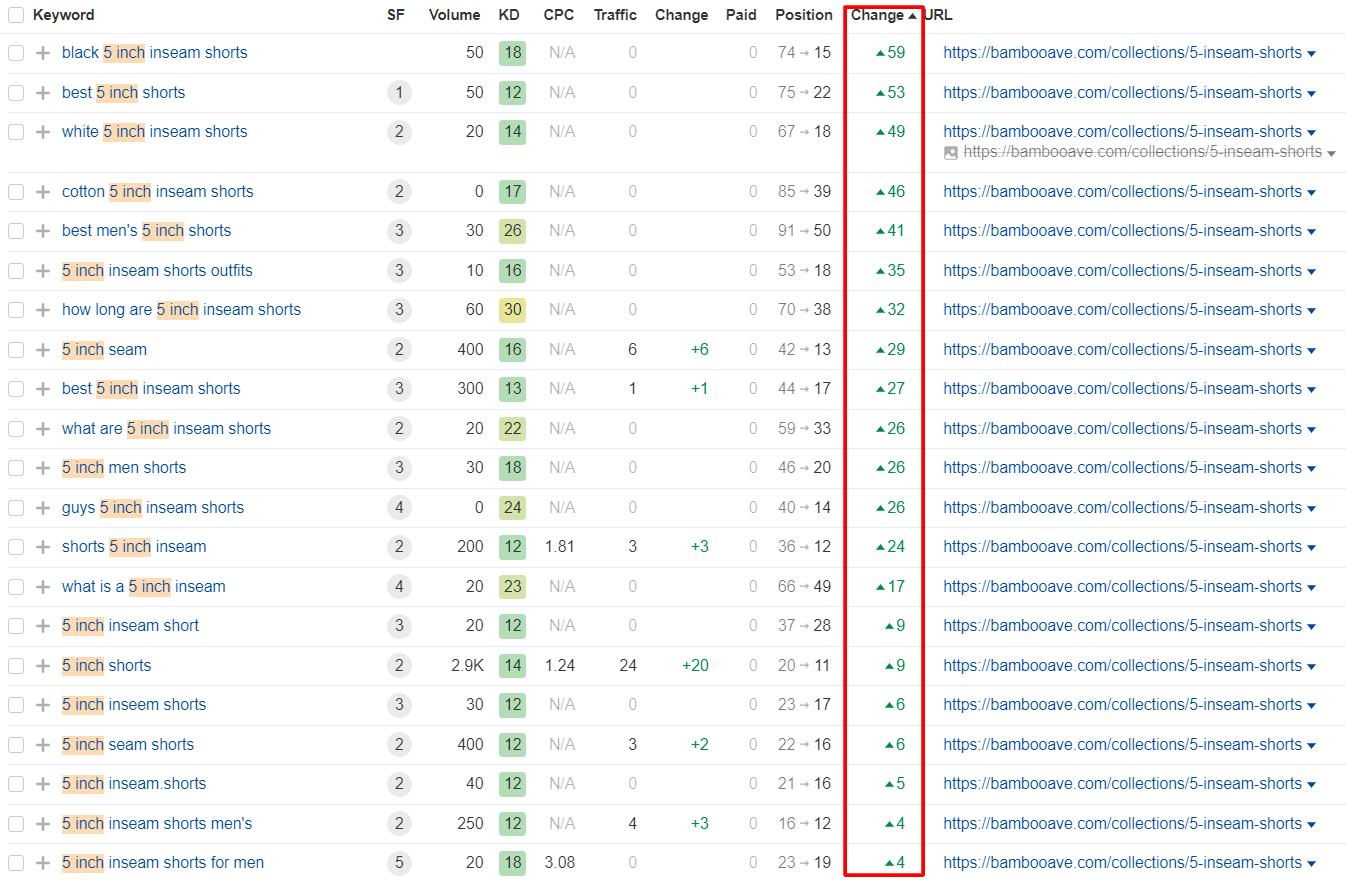Screen dimensions: 1346x883
Task: Open the bambooave URL in the '5 inch men shorts' row
Action: [x=1122, y=468]
